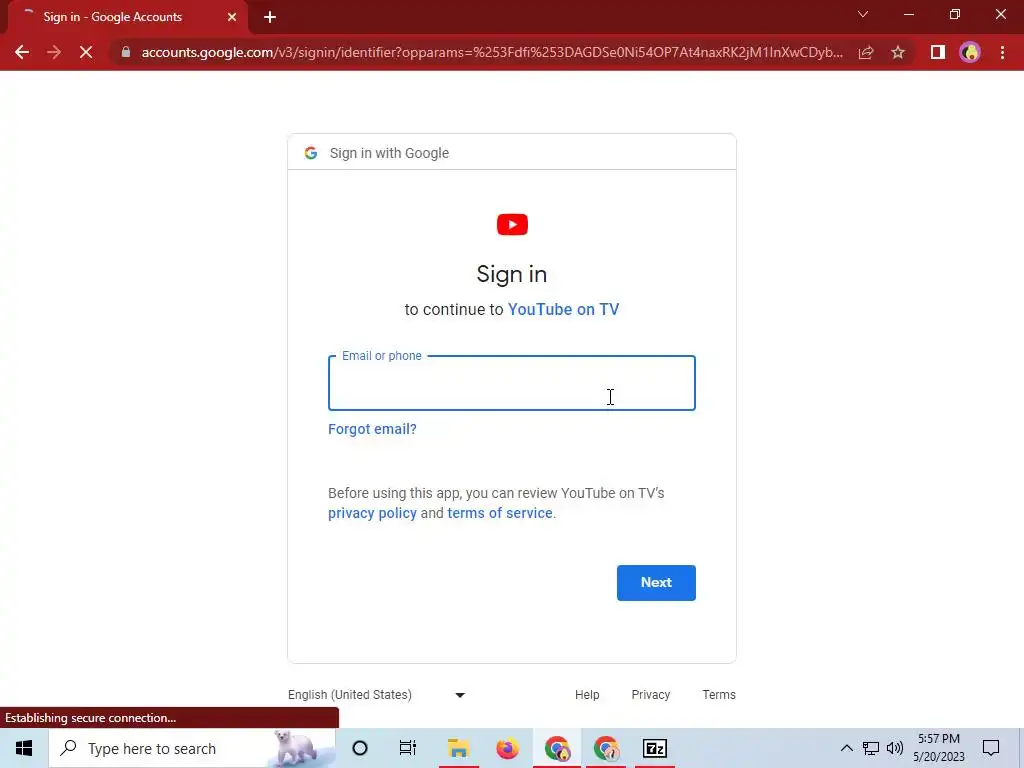Open the volume tray icon
1024x768 pixels.
[x=895, y=748]
